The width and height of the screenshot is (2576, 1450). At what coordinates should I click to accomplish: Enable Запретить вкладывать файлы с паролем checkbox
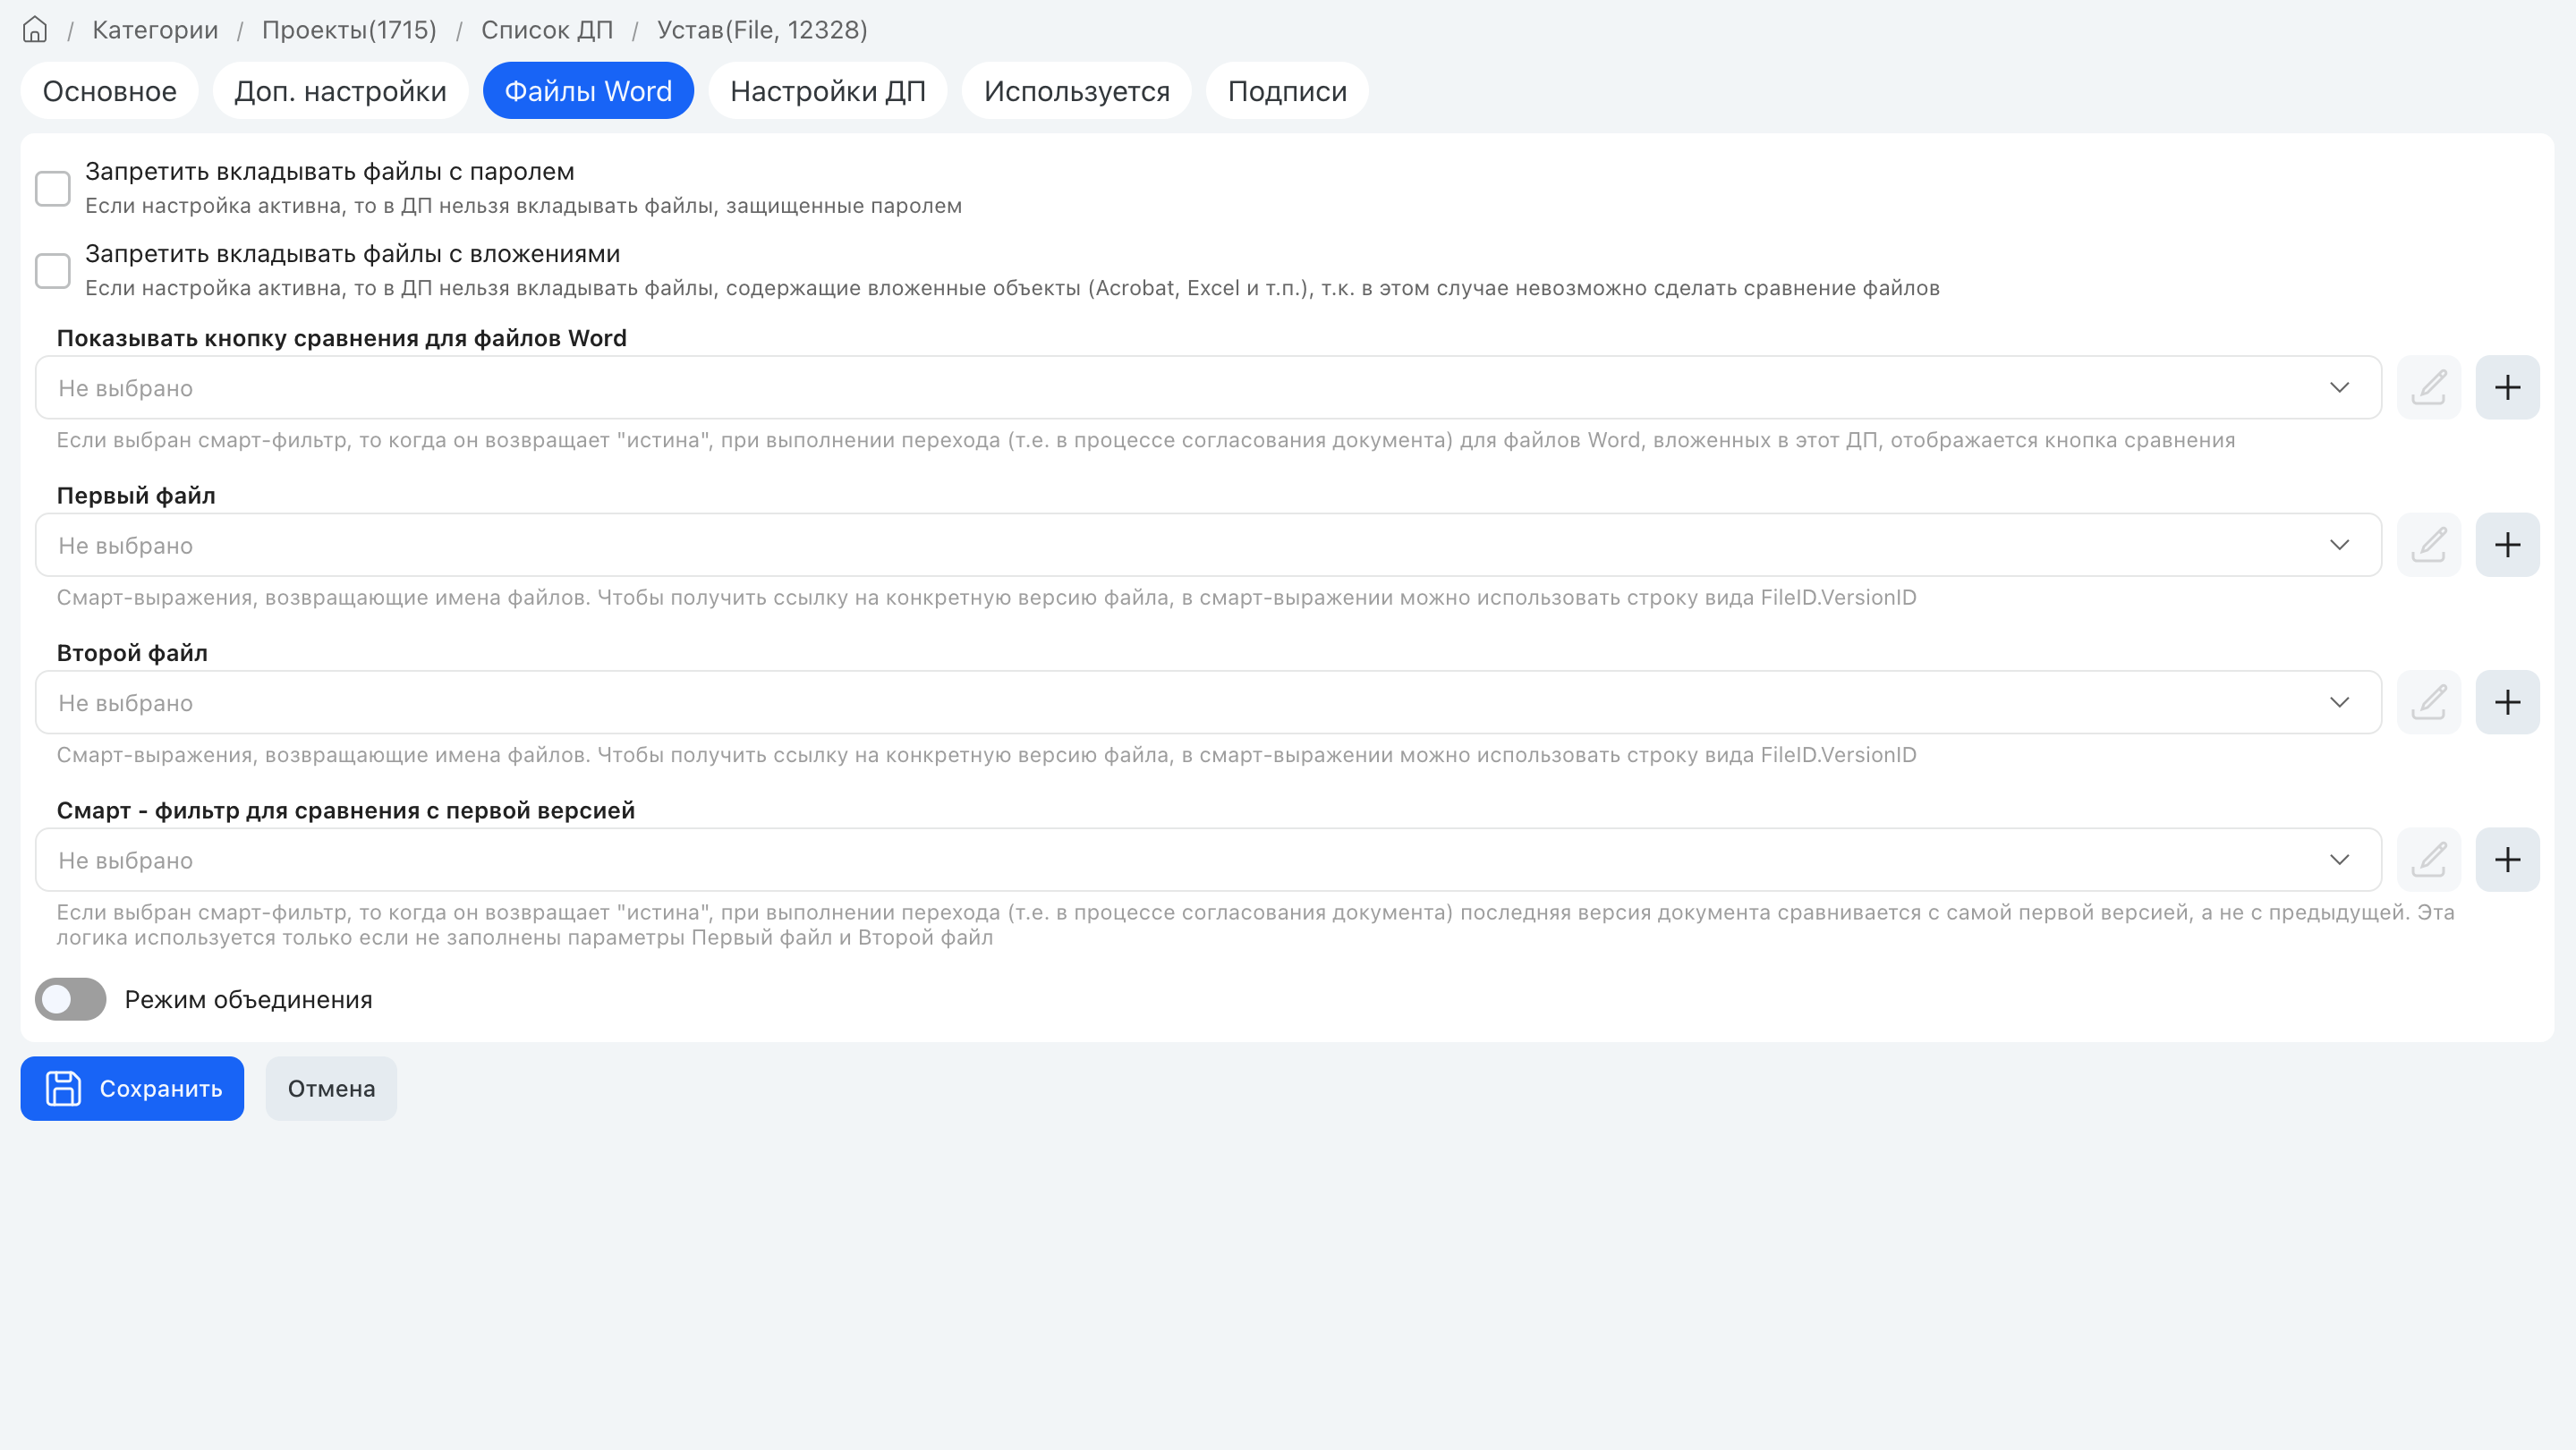(53, 188)
